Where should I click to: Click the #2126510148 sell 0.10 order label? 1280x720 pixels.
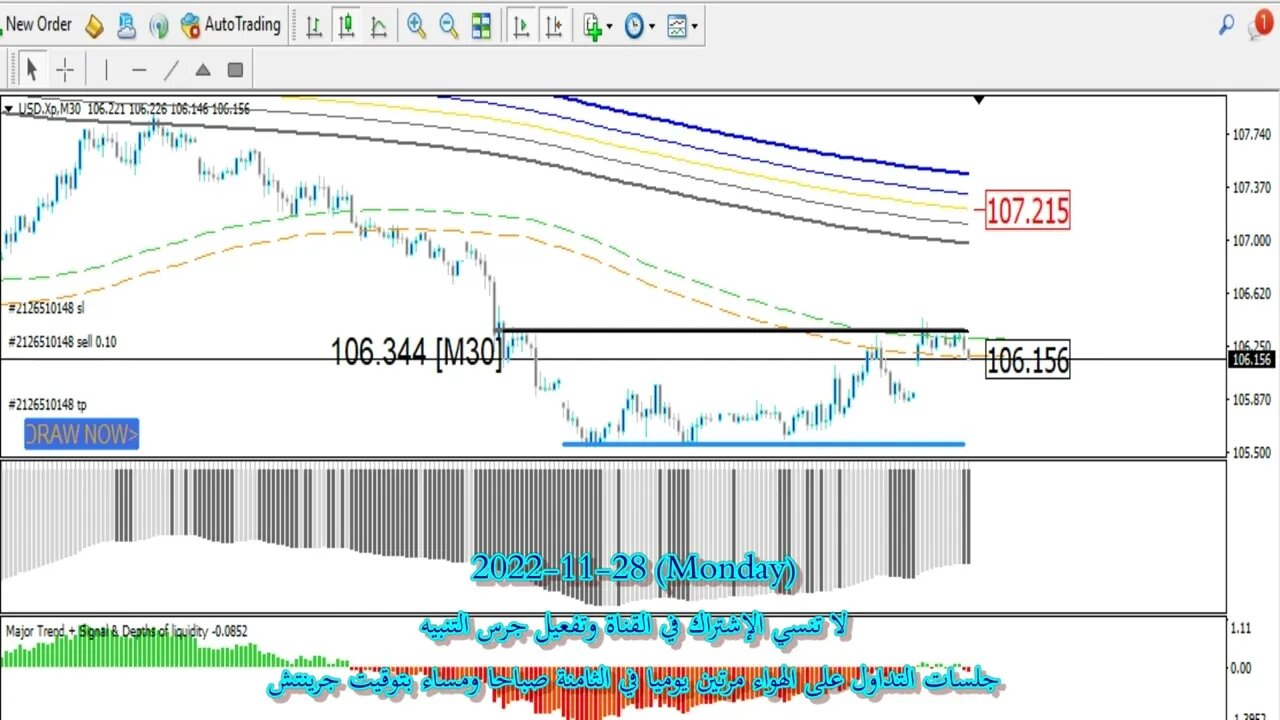coord(62,342)
